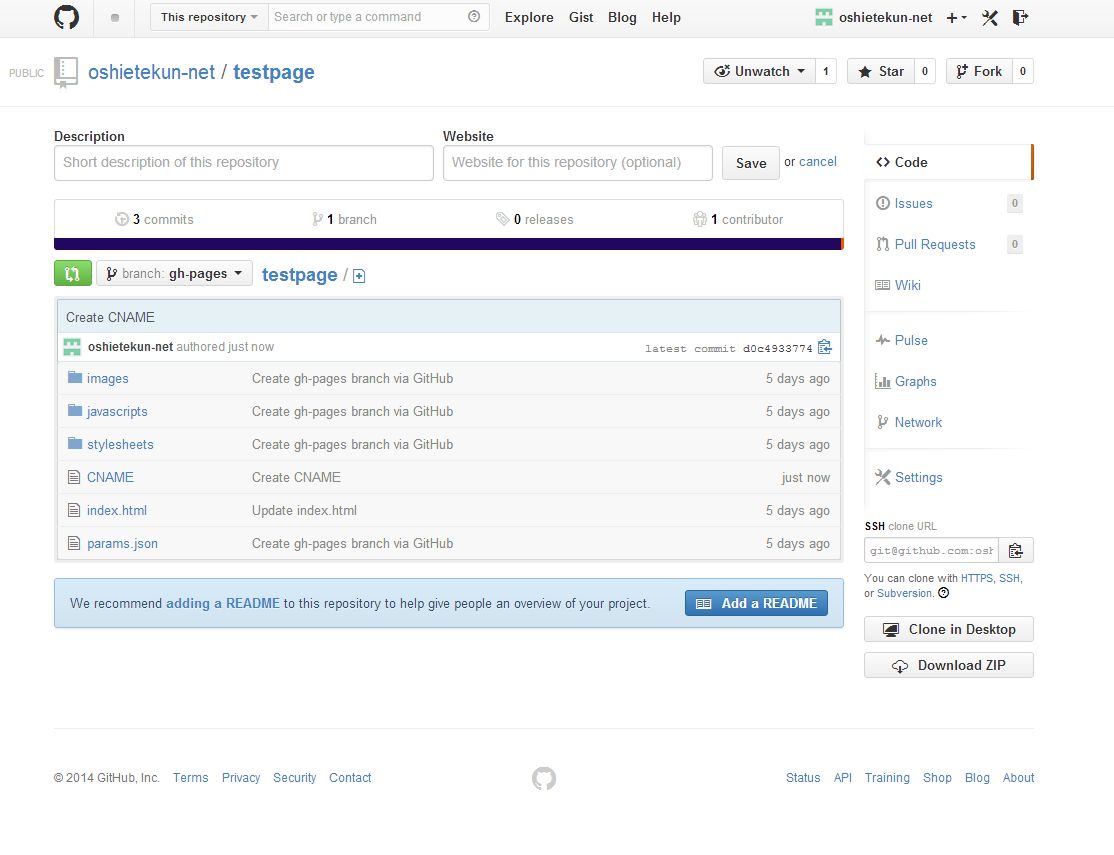Open notifications indicator dot in header
Image resolution: width=1114 pixels, height=855 pixels.
(115, 18)
